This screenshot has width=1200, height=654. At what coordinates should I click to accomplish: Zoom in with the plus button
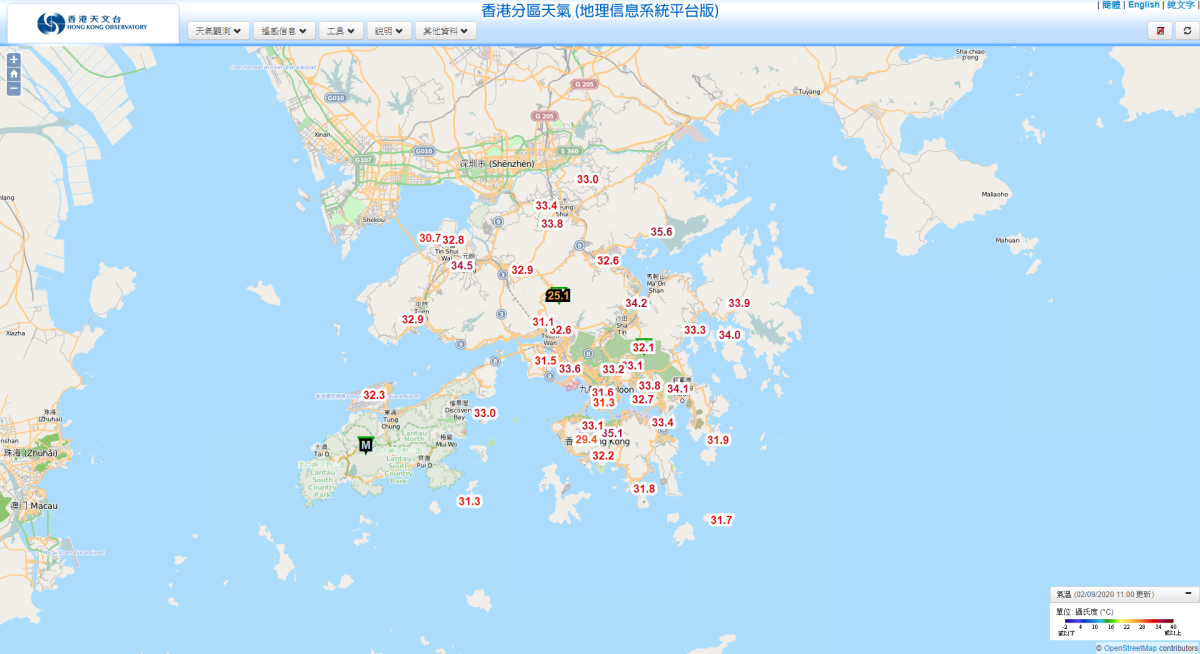[14, 59]
